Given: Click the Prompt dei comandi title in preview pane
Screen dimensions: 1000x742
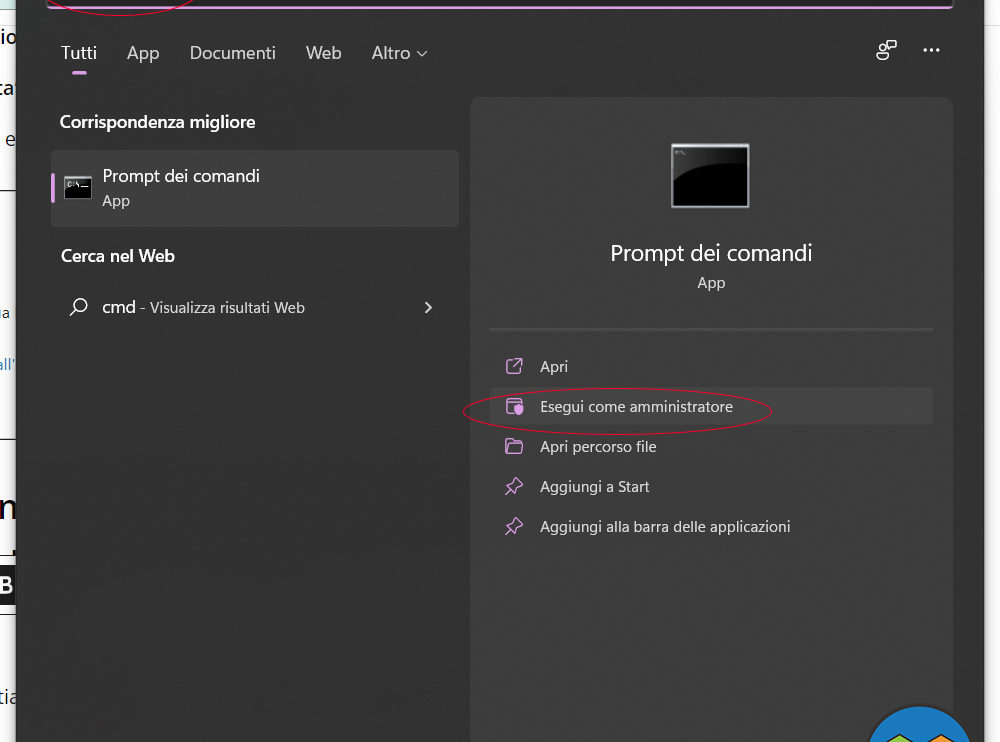Looking at the screenshot, I should click(x=711, y=253).
